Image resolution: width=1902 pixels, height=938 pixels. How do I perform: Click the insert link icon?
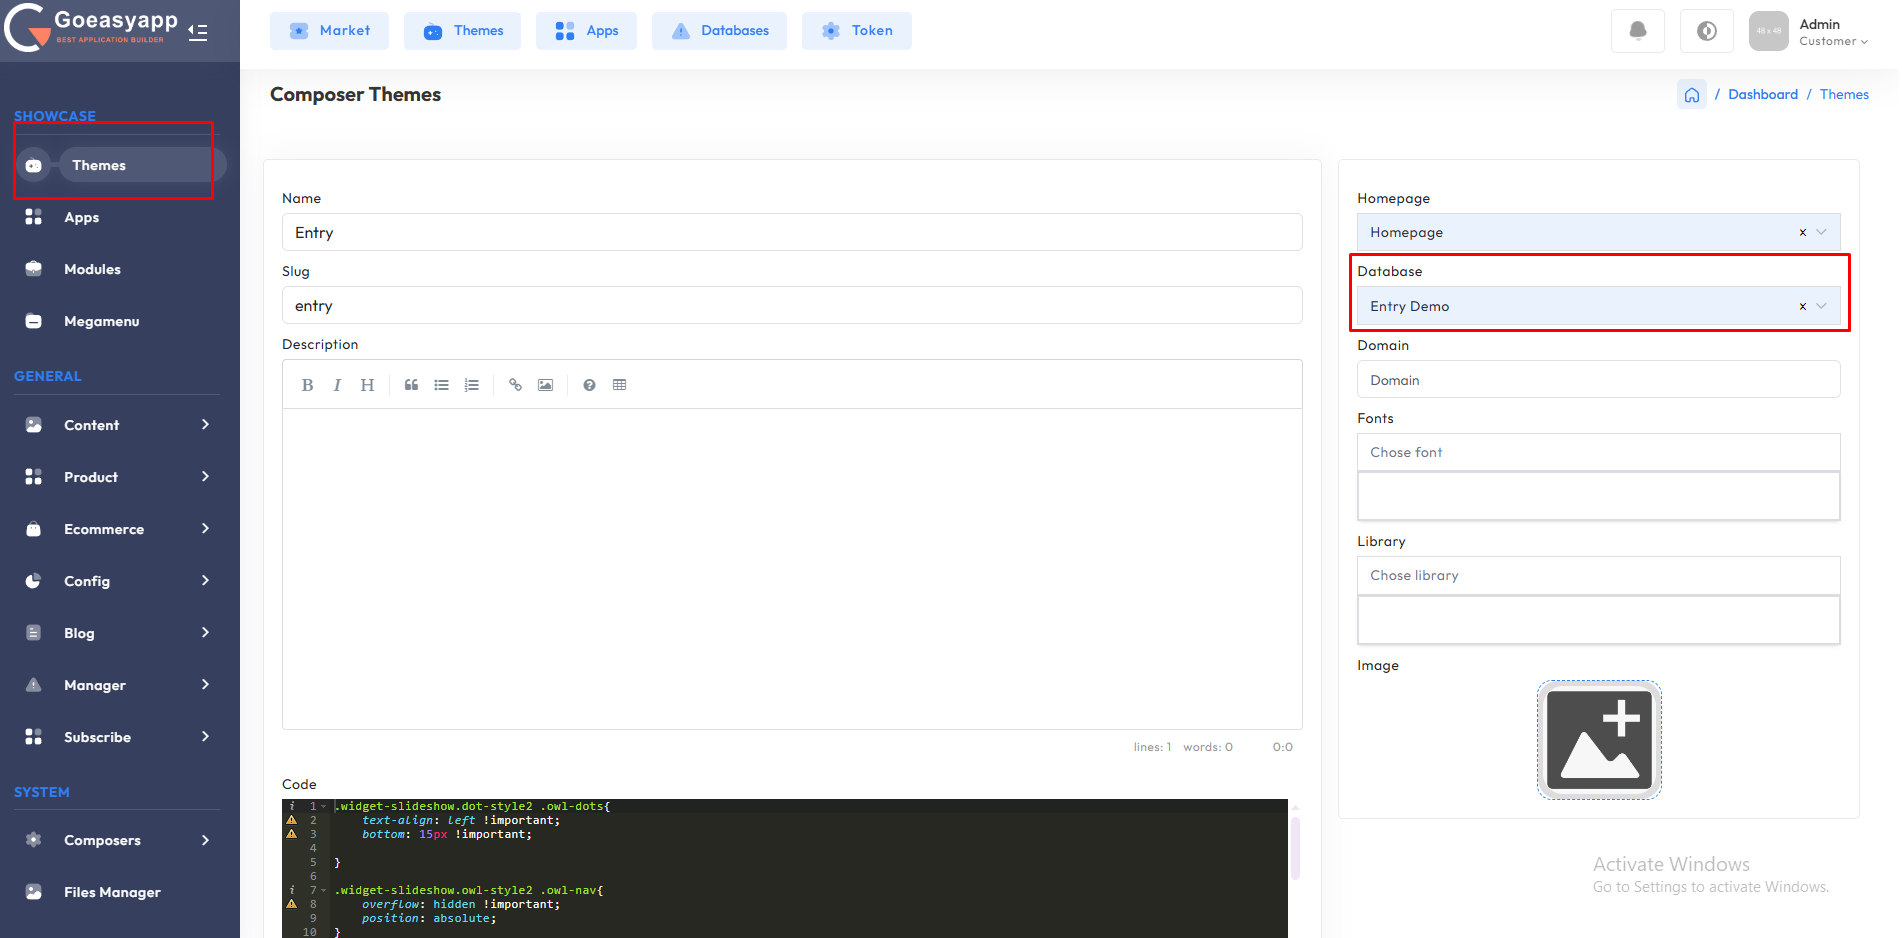pos(515,385)
